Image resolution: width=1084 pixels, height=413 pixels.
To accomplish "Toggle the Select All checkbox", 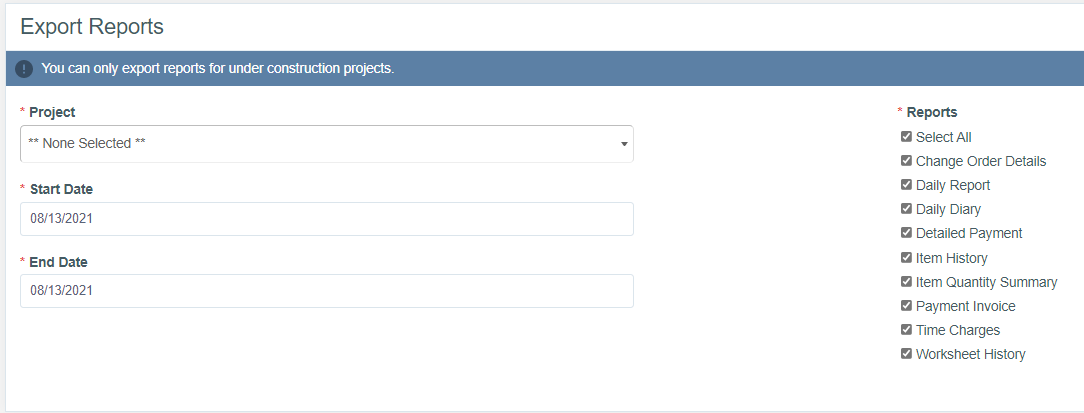I will (906, 137).
